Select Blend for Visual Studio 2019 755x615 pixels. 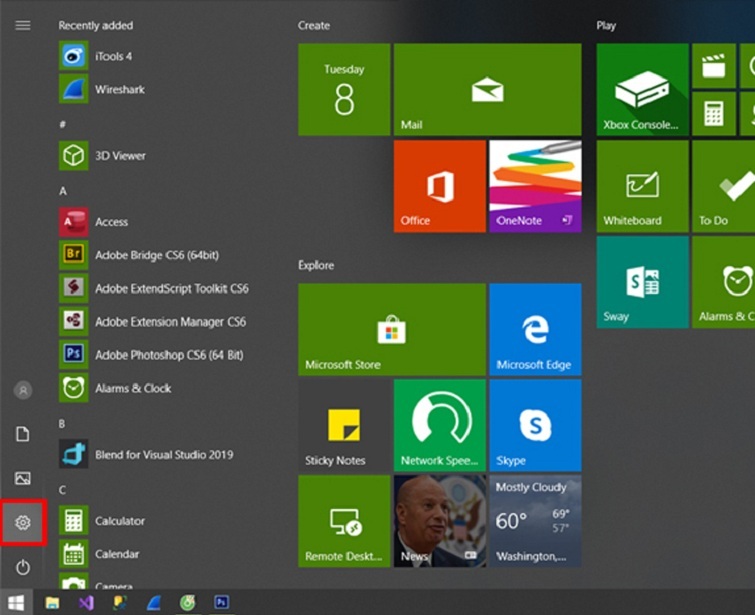point(163,455)
